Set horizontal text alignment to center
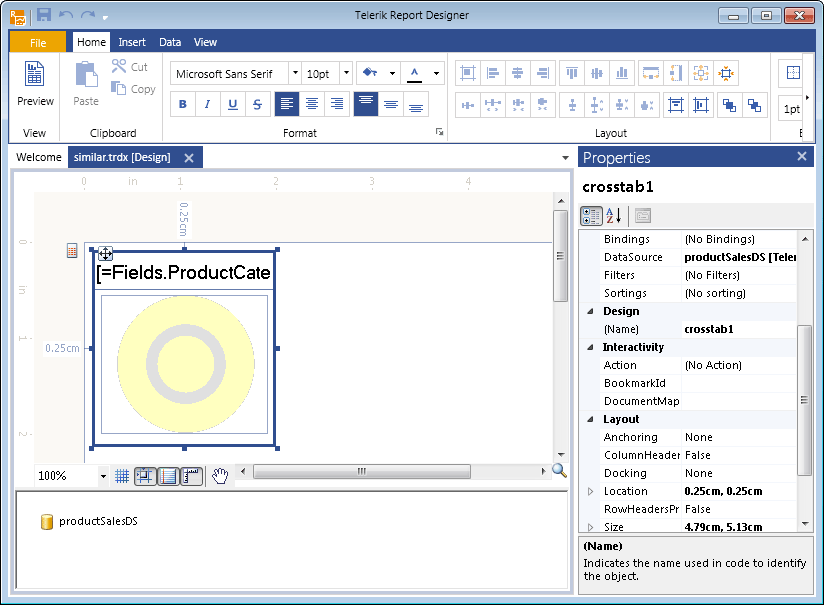The height and width of the screenshot is (605, 824). tap(312, 104)
